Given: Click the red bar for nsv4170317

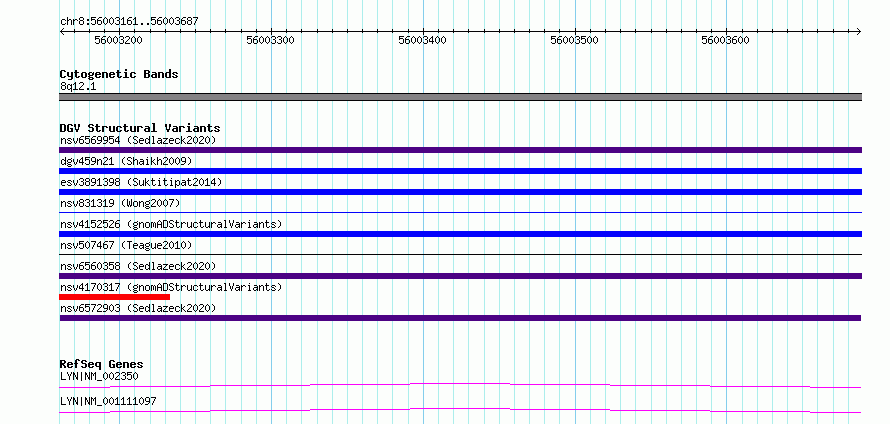Looking at the screenshot, I should pyautogui.click(x=115, y=297).
